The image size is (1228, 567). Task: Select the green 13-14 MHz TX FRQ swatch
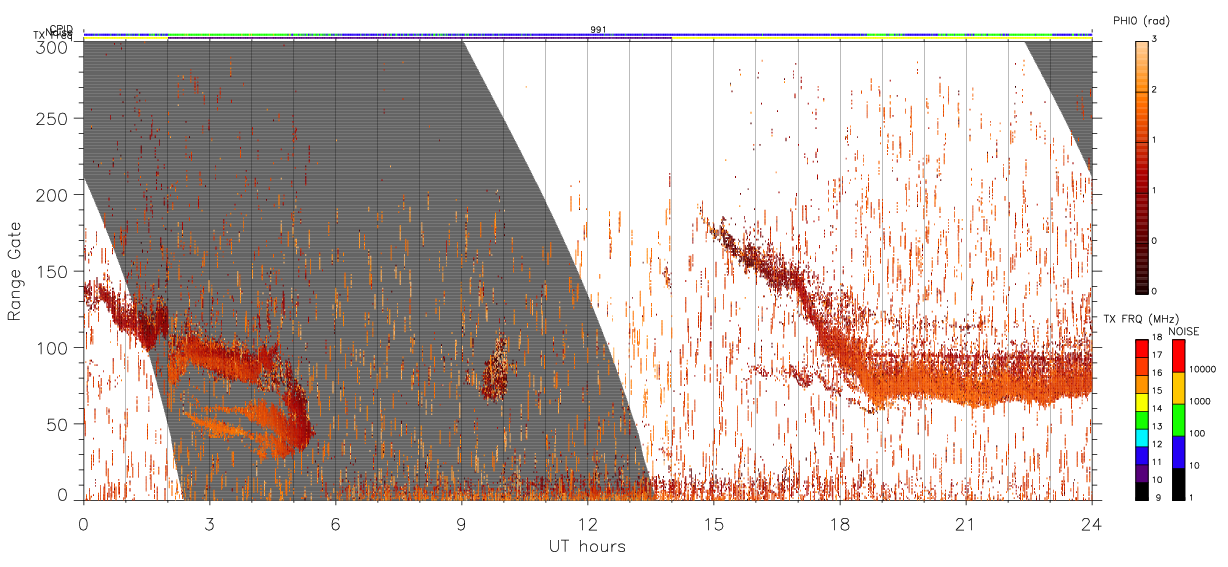[1142, 420]
